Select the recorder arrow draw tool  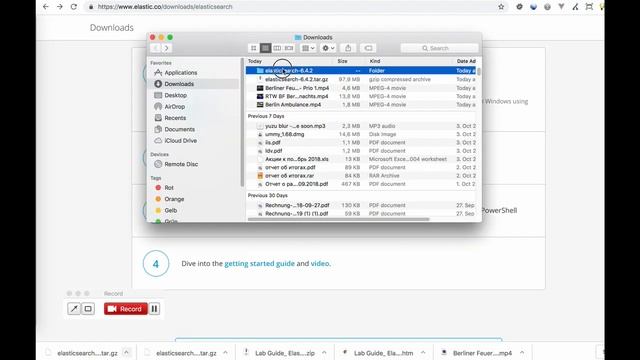74,309
